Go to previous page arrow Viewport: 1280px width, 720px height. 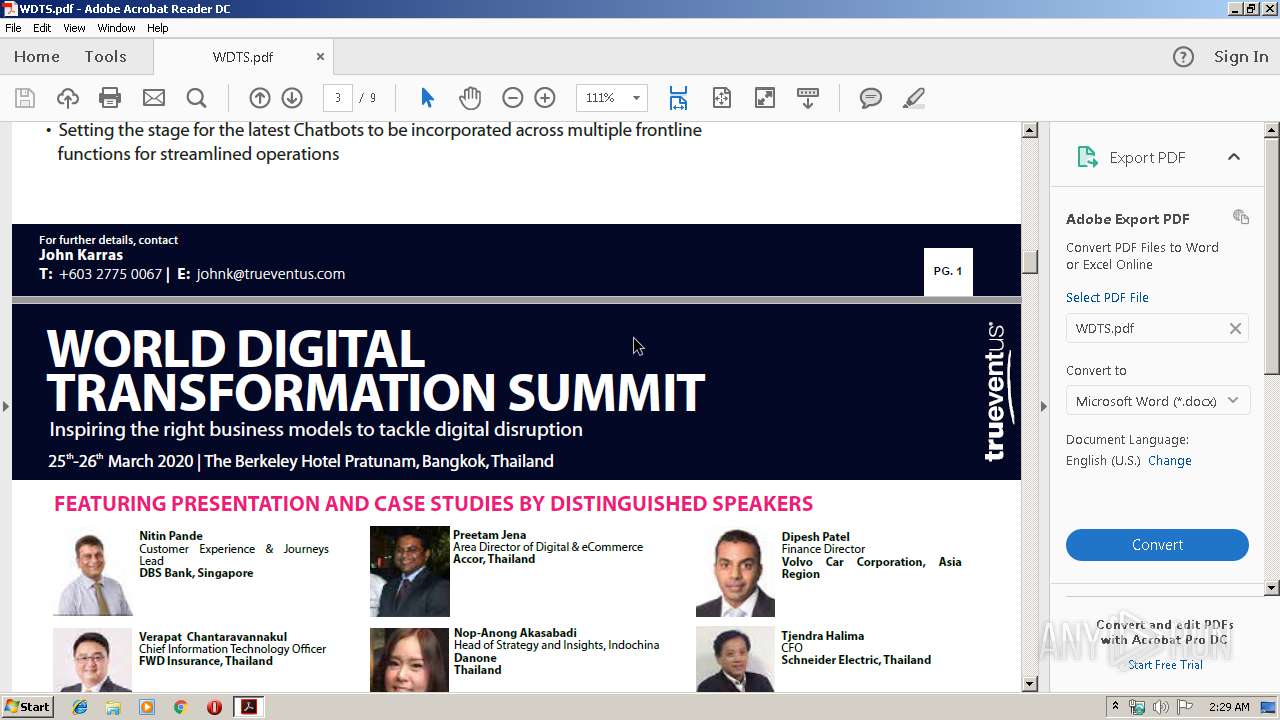tap(259, 98)
